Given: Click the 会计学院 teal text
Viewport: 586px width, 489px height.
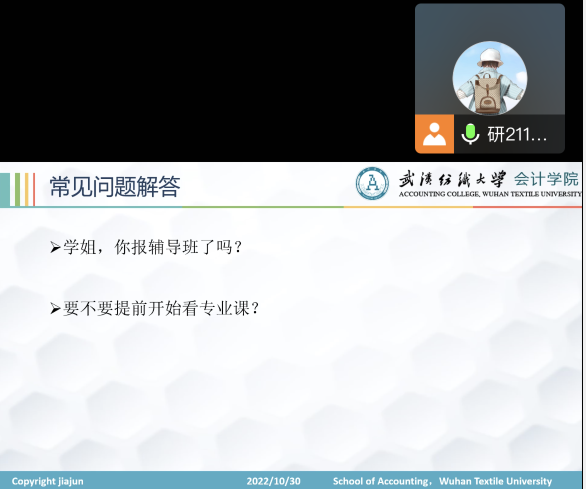Looking at the screenshot, I should tap(546, 179).
